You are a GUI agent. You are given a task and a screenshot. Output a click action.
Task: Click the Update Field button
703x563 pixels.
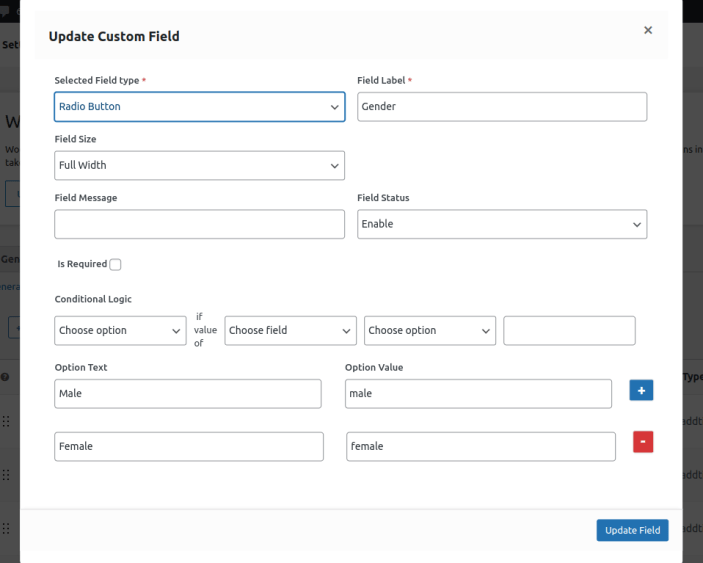point(632,530)
